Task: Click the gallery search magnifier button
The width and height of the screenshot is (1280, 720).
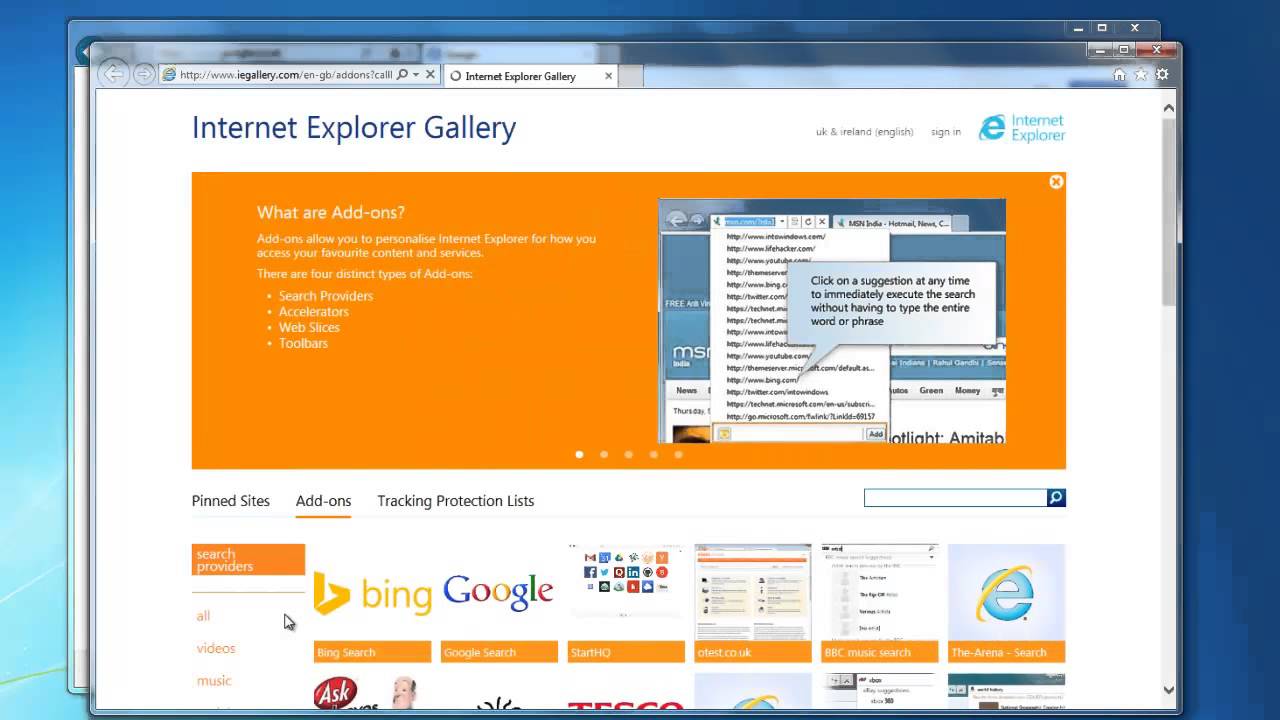Action: pyautogui.click(x=1056, y=498)
